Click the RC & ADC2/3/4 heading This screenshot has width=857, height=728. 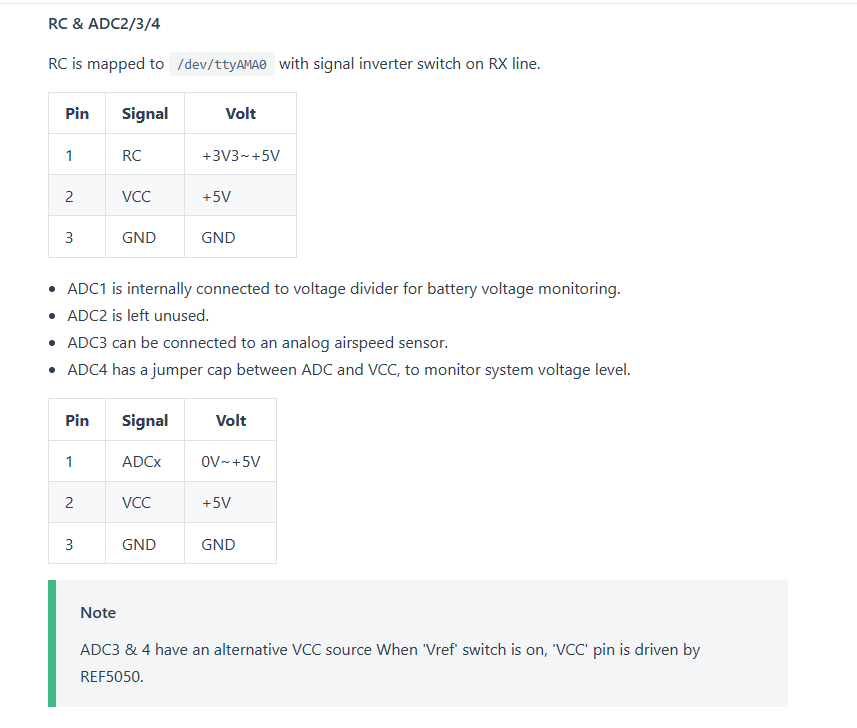(x=104, y=24)
